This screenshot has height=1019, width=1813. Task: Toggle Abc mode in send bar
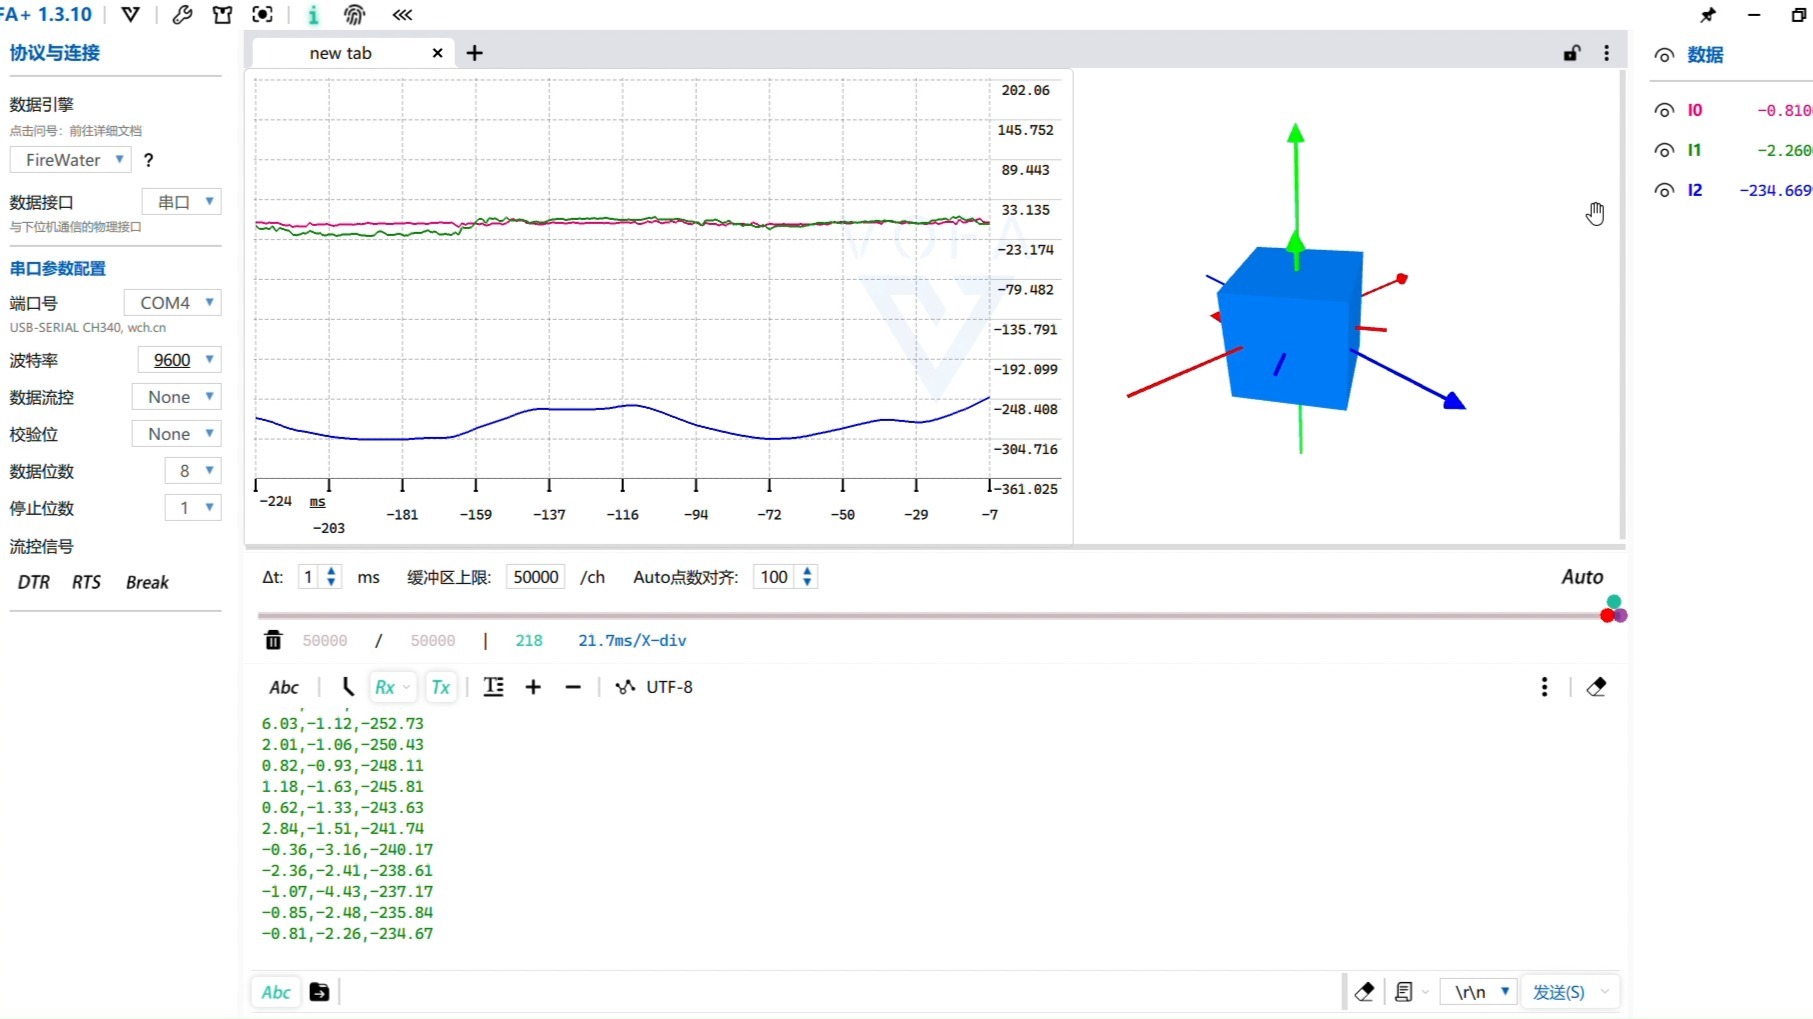coord(276,992)
